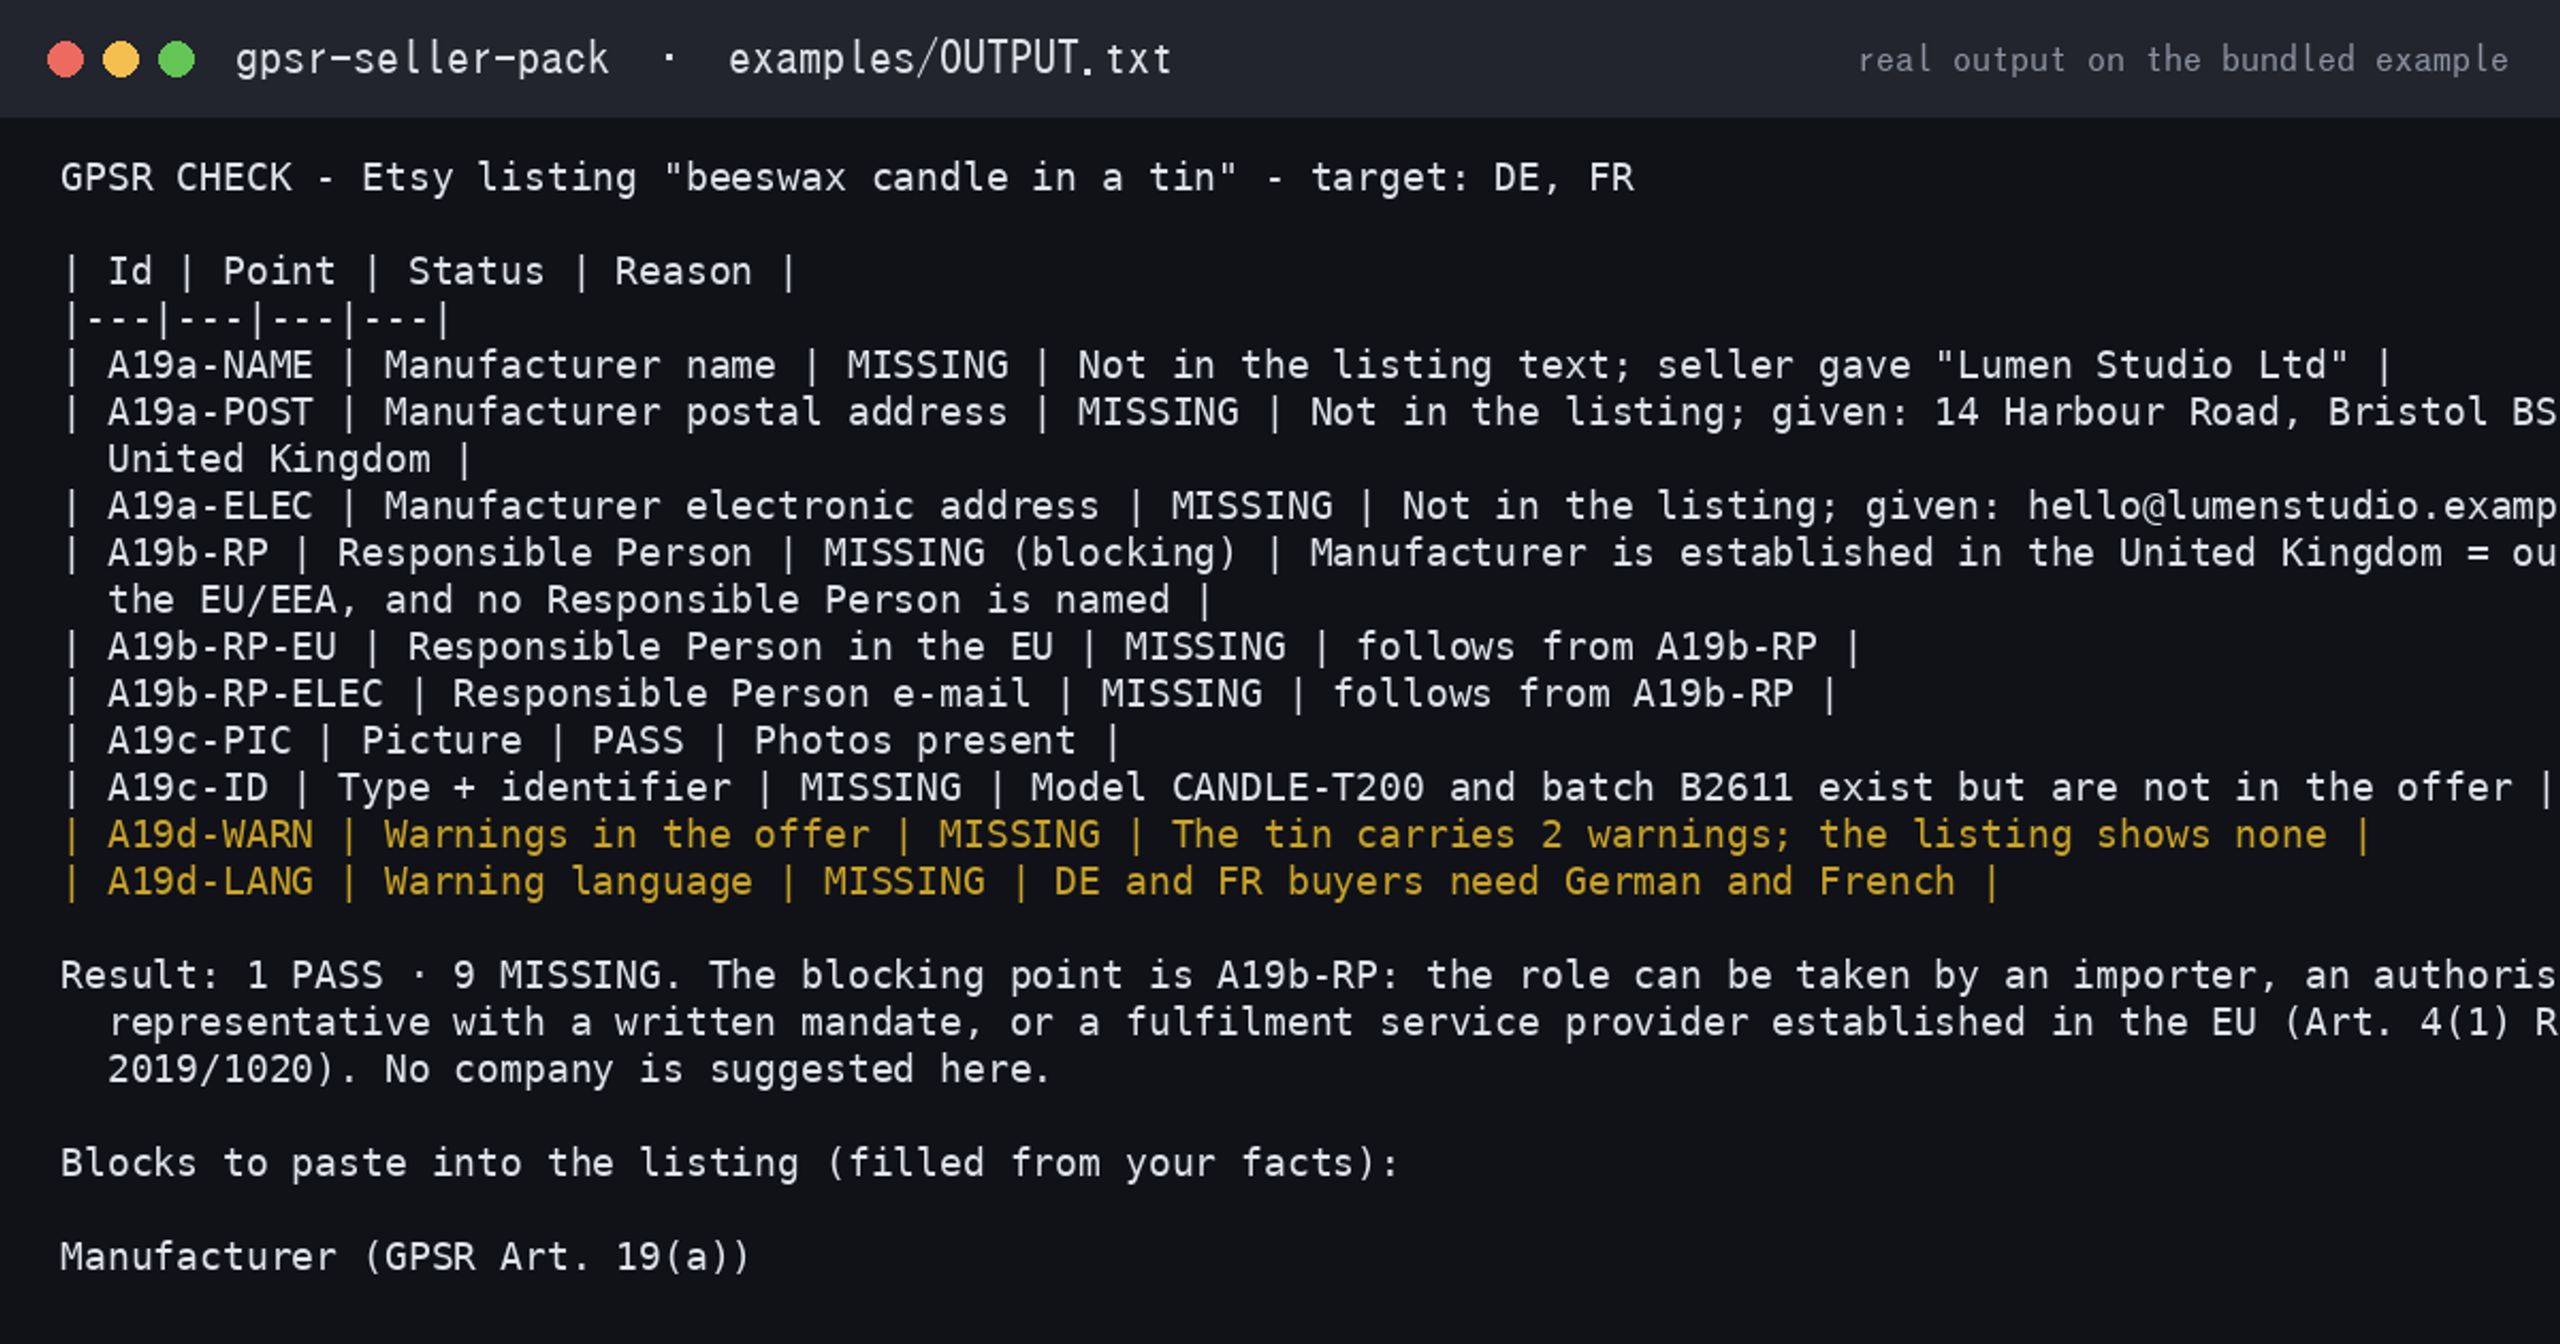This screenshot has height=1344, width=2560.
Task: Click the highlighted A19d-WARN row identifier
Action: pyautogui.click(x=210, y=835)
